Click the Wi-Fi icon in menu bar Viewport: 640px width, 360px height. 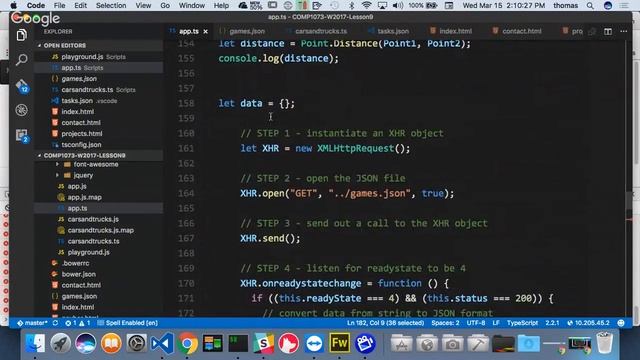click(367, 5)
